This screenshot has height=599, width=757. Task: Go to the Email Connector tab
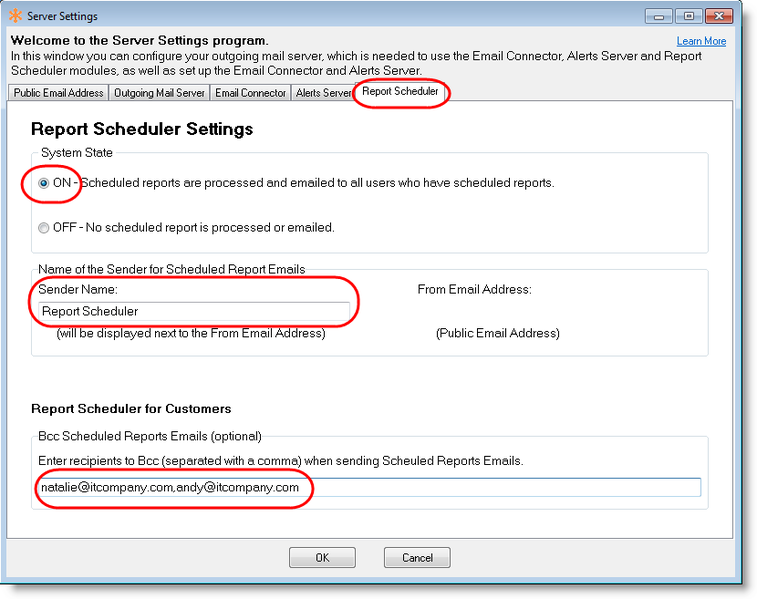250,93
